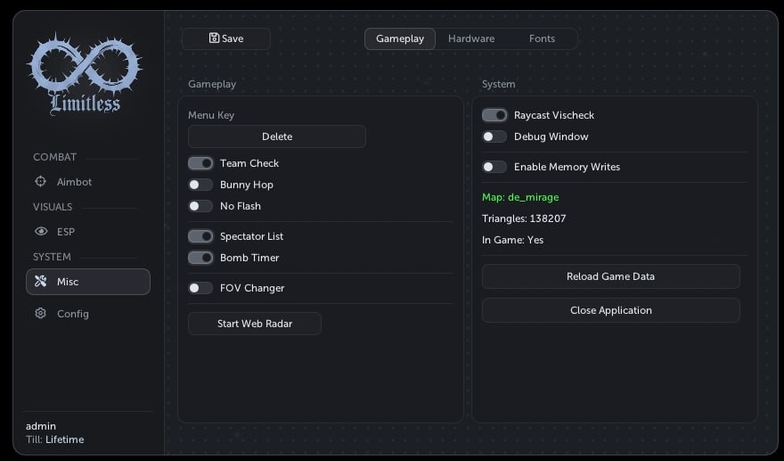784x461 pixels.
Task: Select the Misc wrench-and-screwdriver icon
Action: tap(40, 281)
